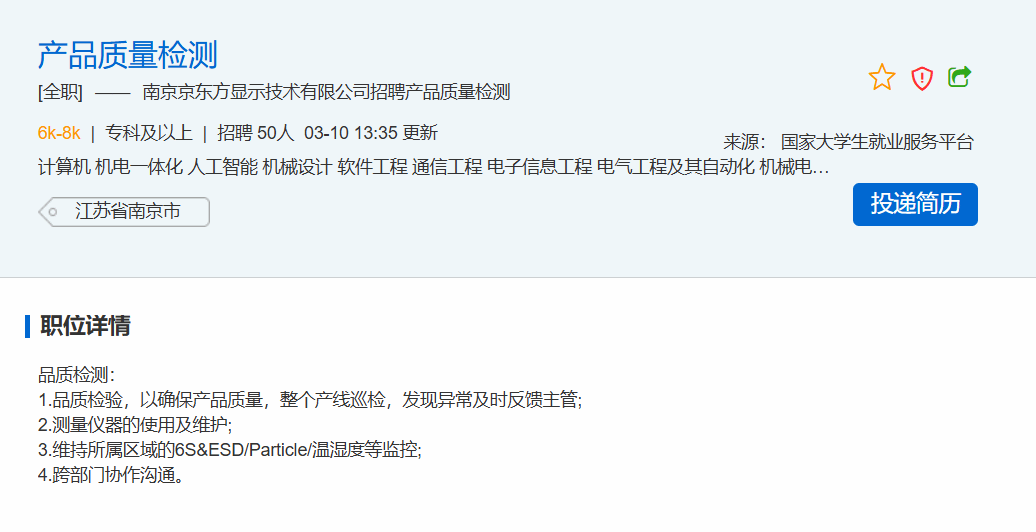
Task: Click the blue bar beside 职位详情
Action: click(28, 326)
